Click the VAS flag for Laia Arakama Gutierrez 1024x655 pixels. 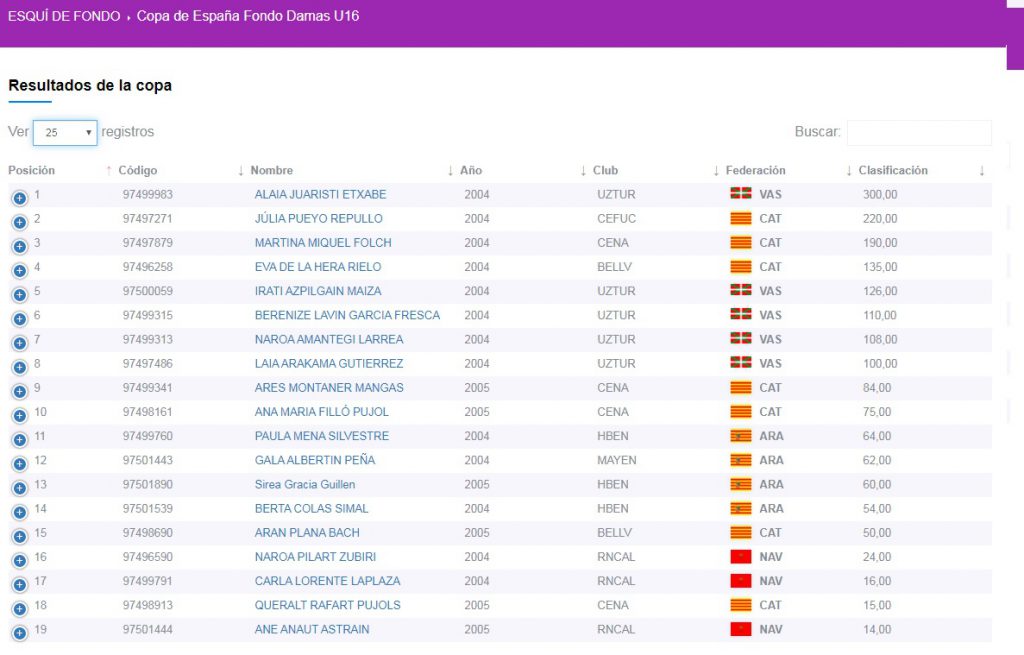741,363
